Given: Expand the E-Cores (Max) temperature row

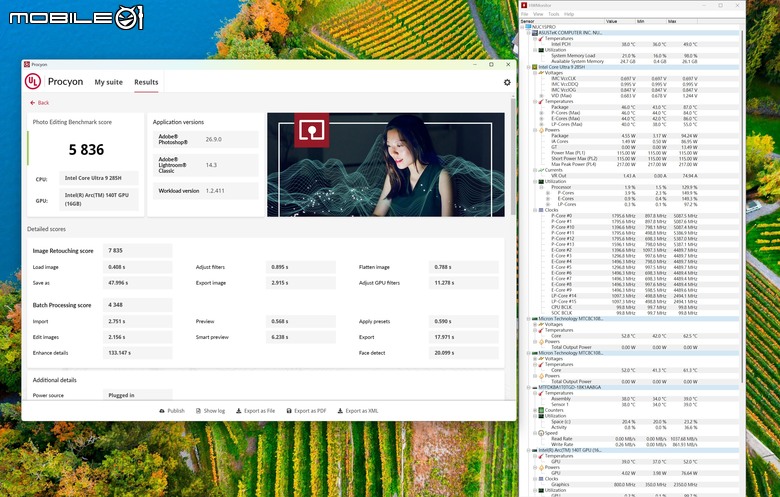Looking at the screenshot, I should [x=541, y=118].
